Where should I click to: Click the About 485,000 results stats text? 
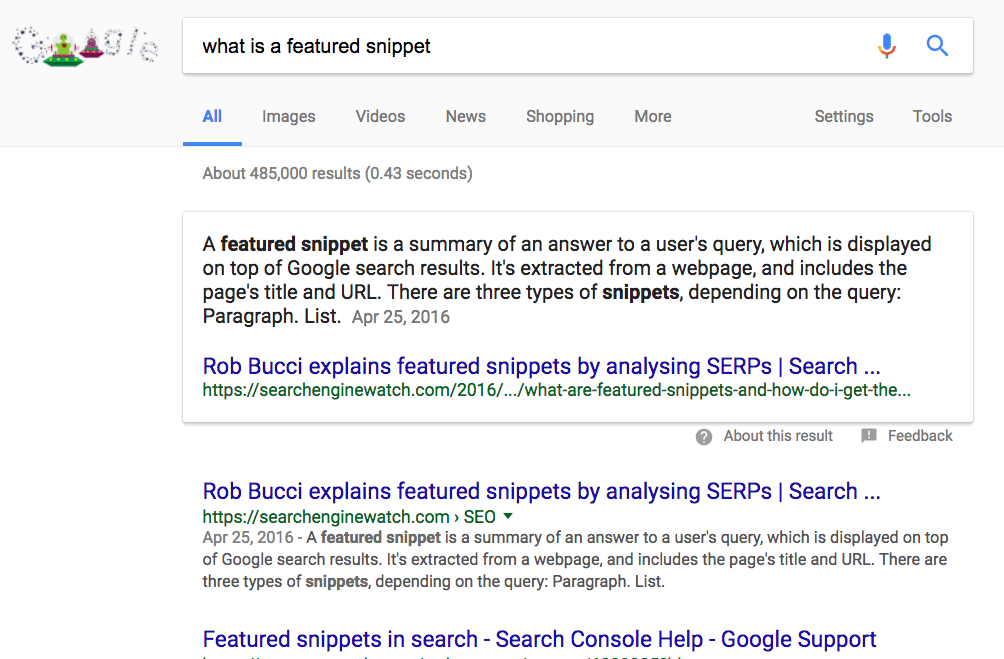tap(337, 174)
